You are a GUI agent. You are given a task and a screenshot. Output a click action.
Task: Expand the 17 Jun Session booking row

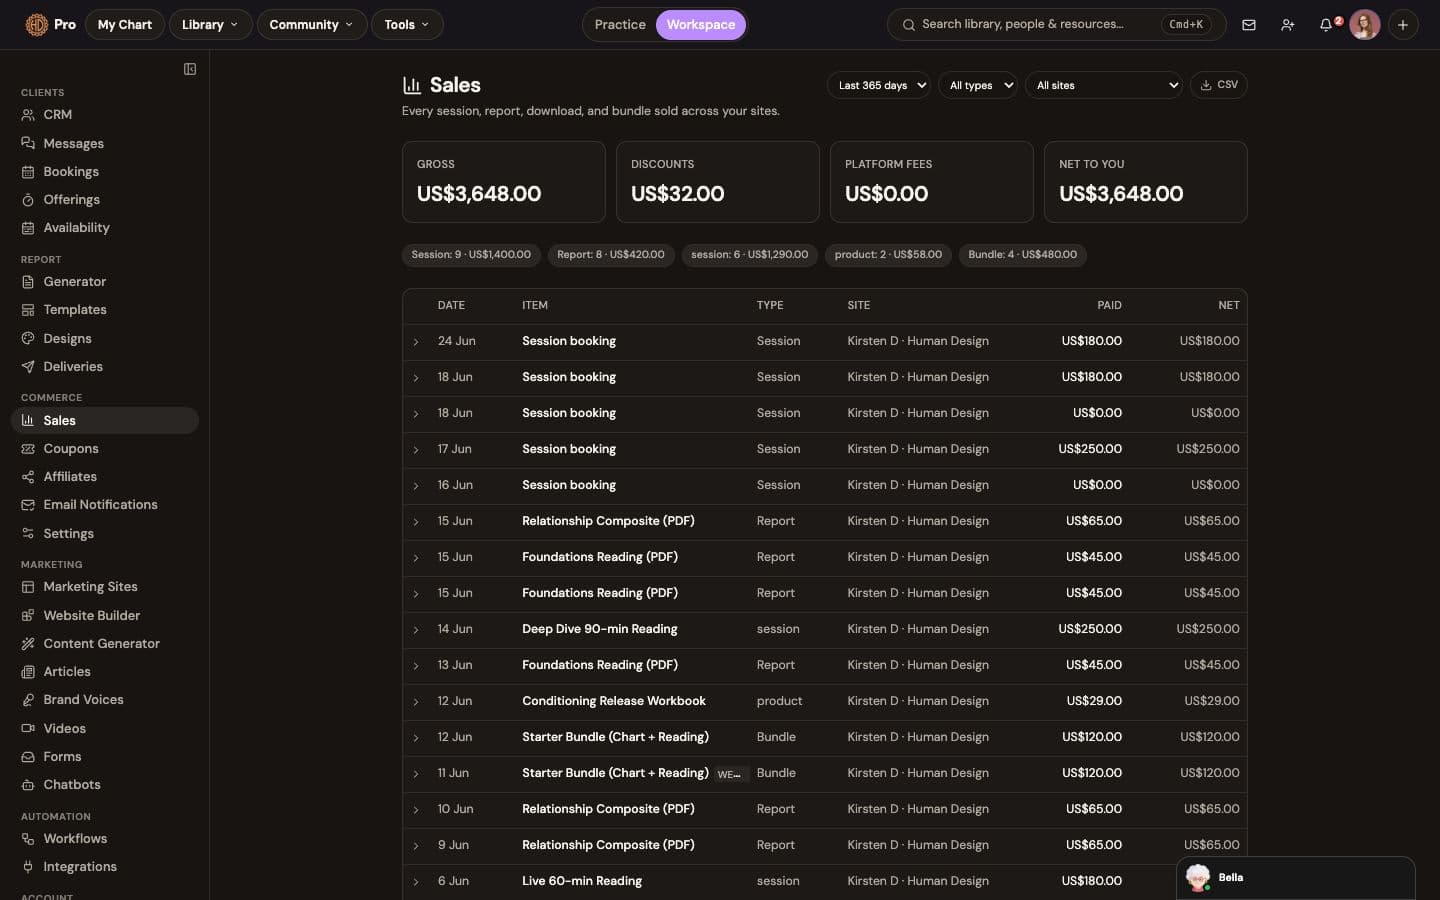416,450
